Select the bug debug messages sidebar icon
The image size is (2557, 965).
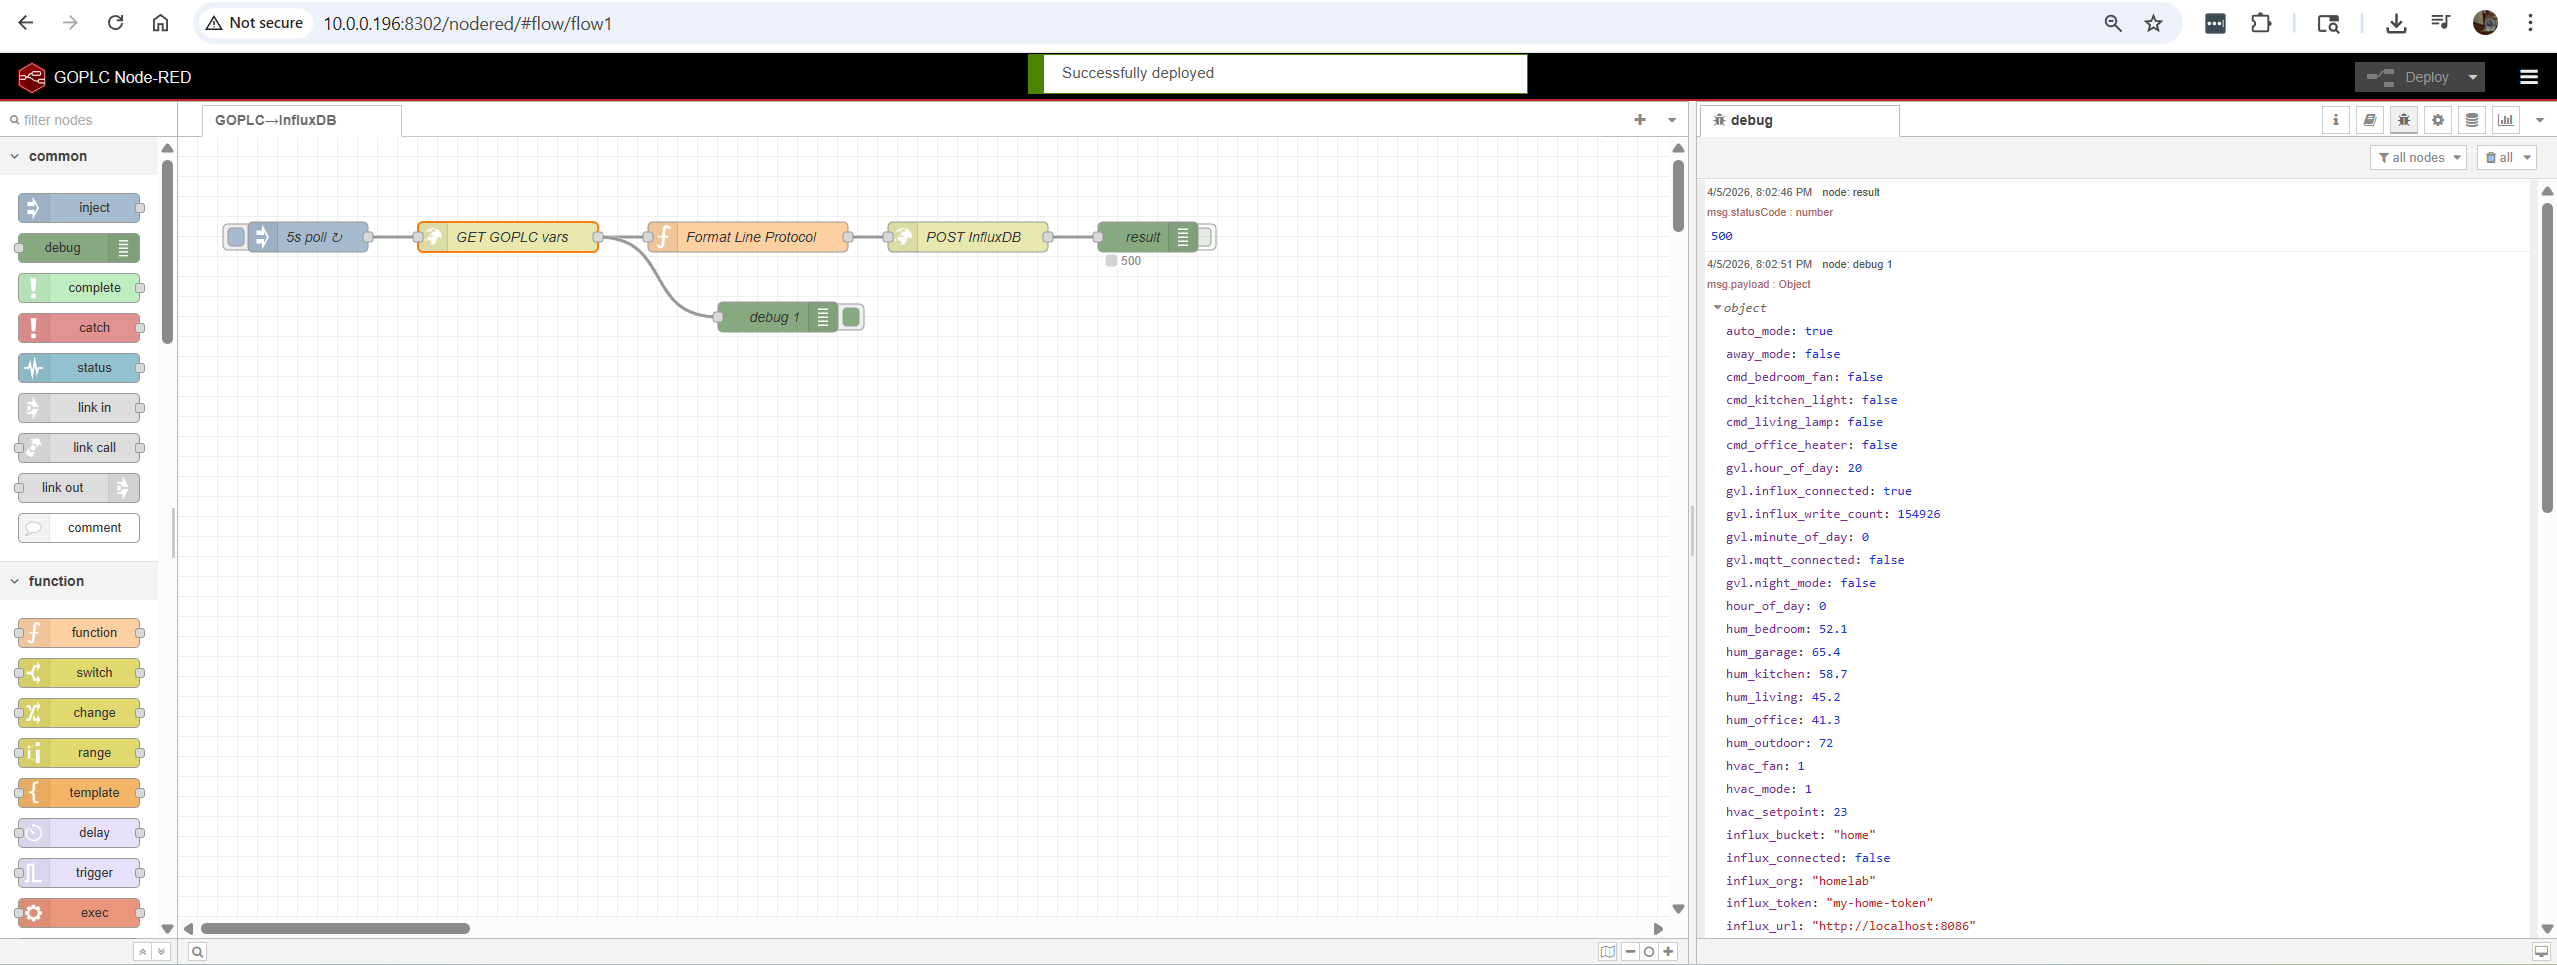pos(2404,120)
